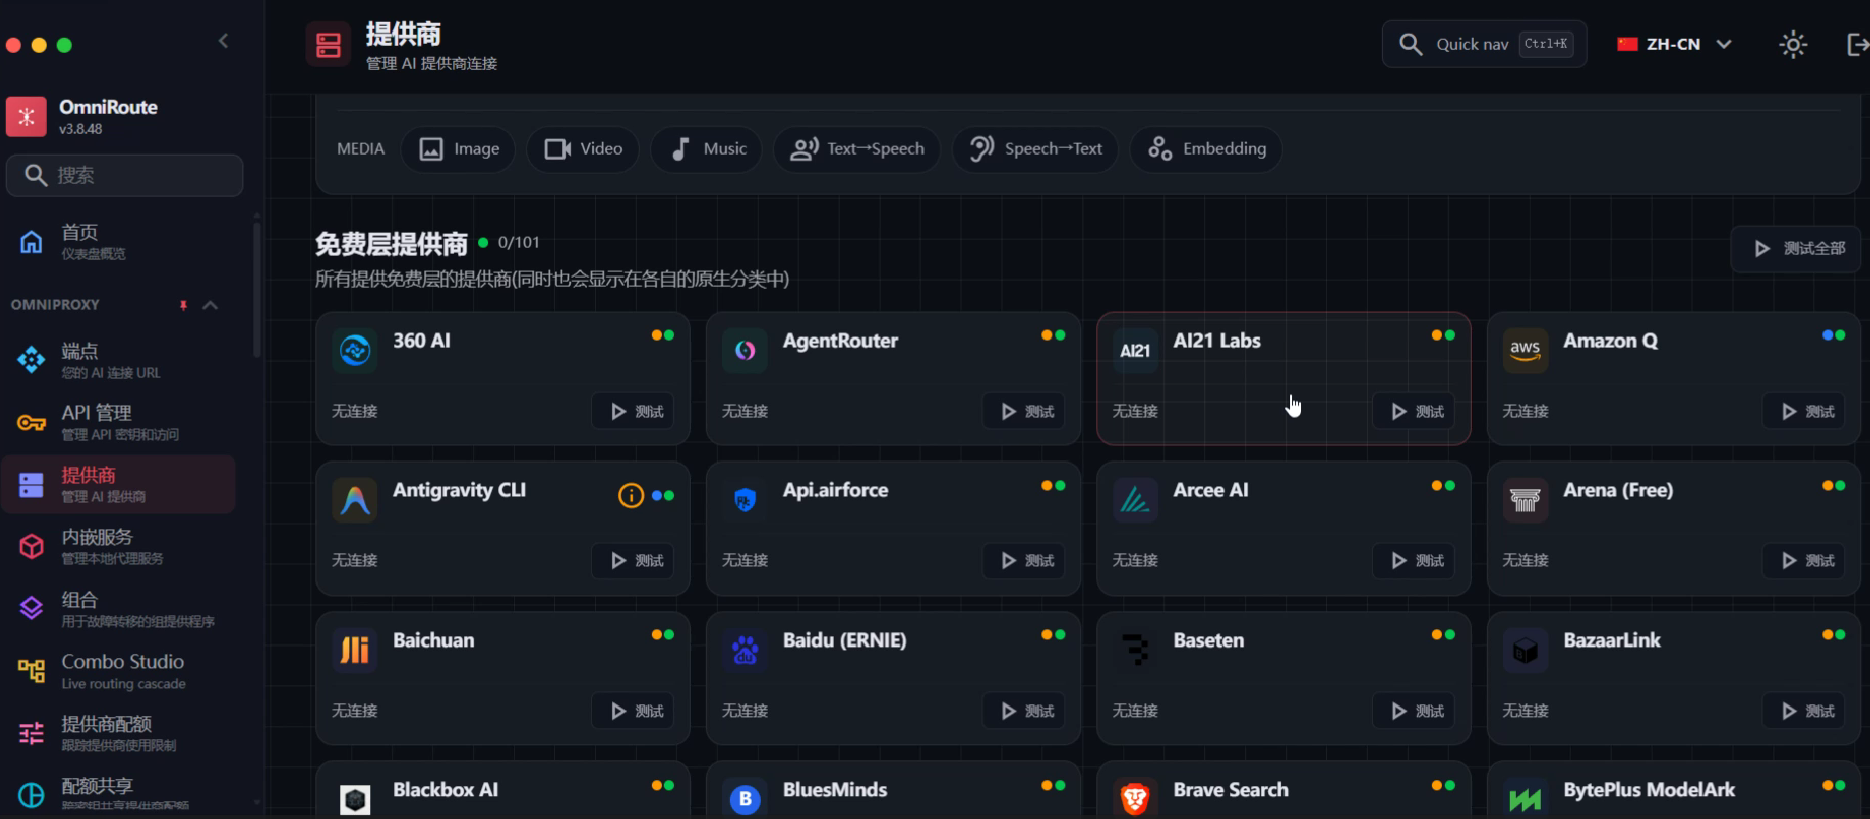Filter by Video media type
Screen dimensions: 1870x819
583,149
